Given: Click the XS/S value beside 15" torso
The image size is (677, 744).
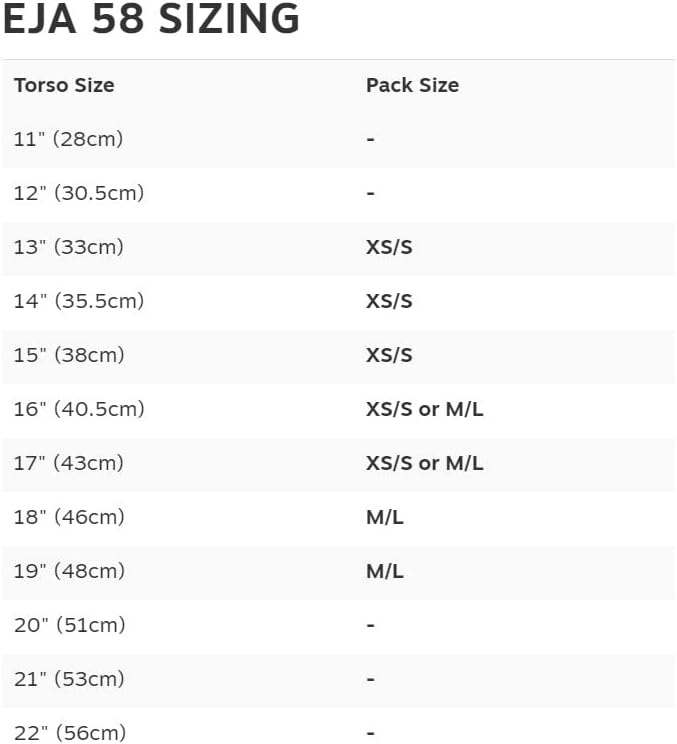Looking at the screenshot, I should pyautogui.click(x=389, y=355).
